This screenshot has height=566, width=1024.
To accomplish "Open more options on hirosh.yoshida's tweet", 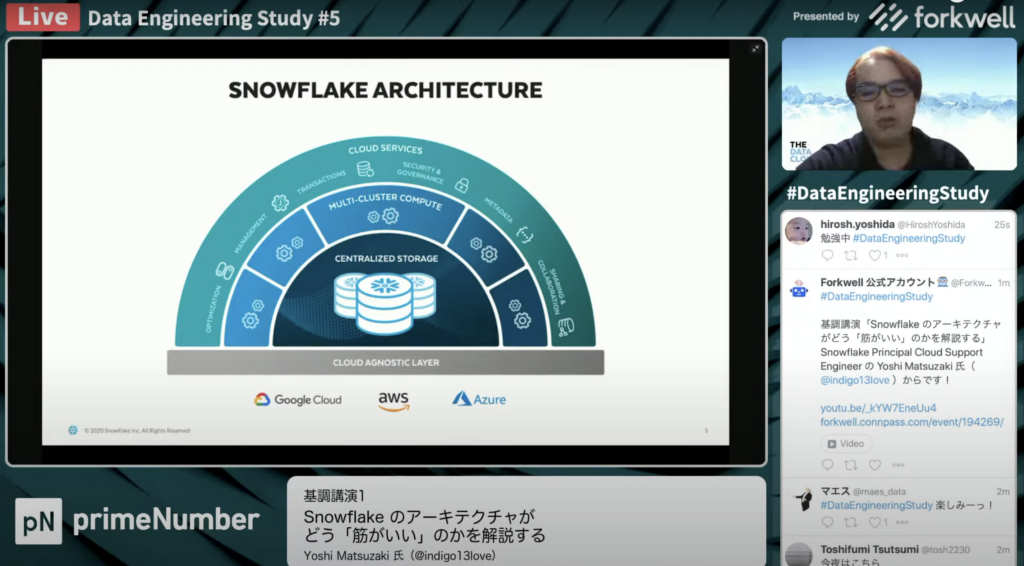I will point(898,256).
